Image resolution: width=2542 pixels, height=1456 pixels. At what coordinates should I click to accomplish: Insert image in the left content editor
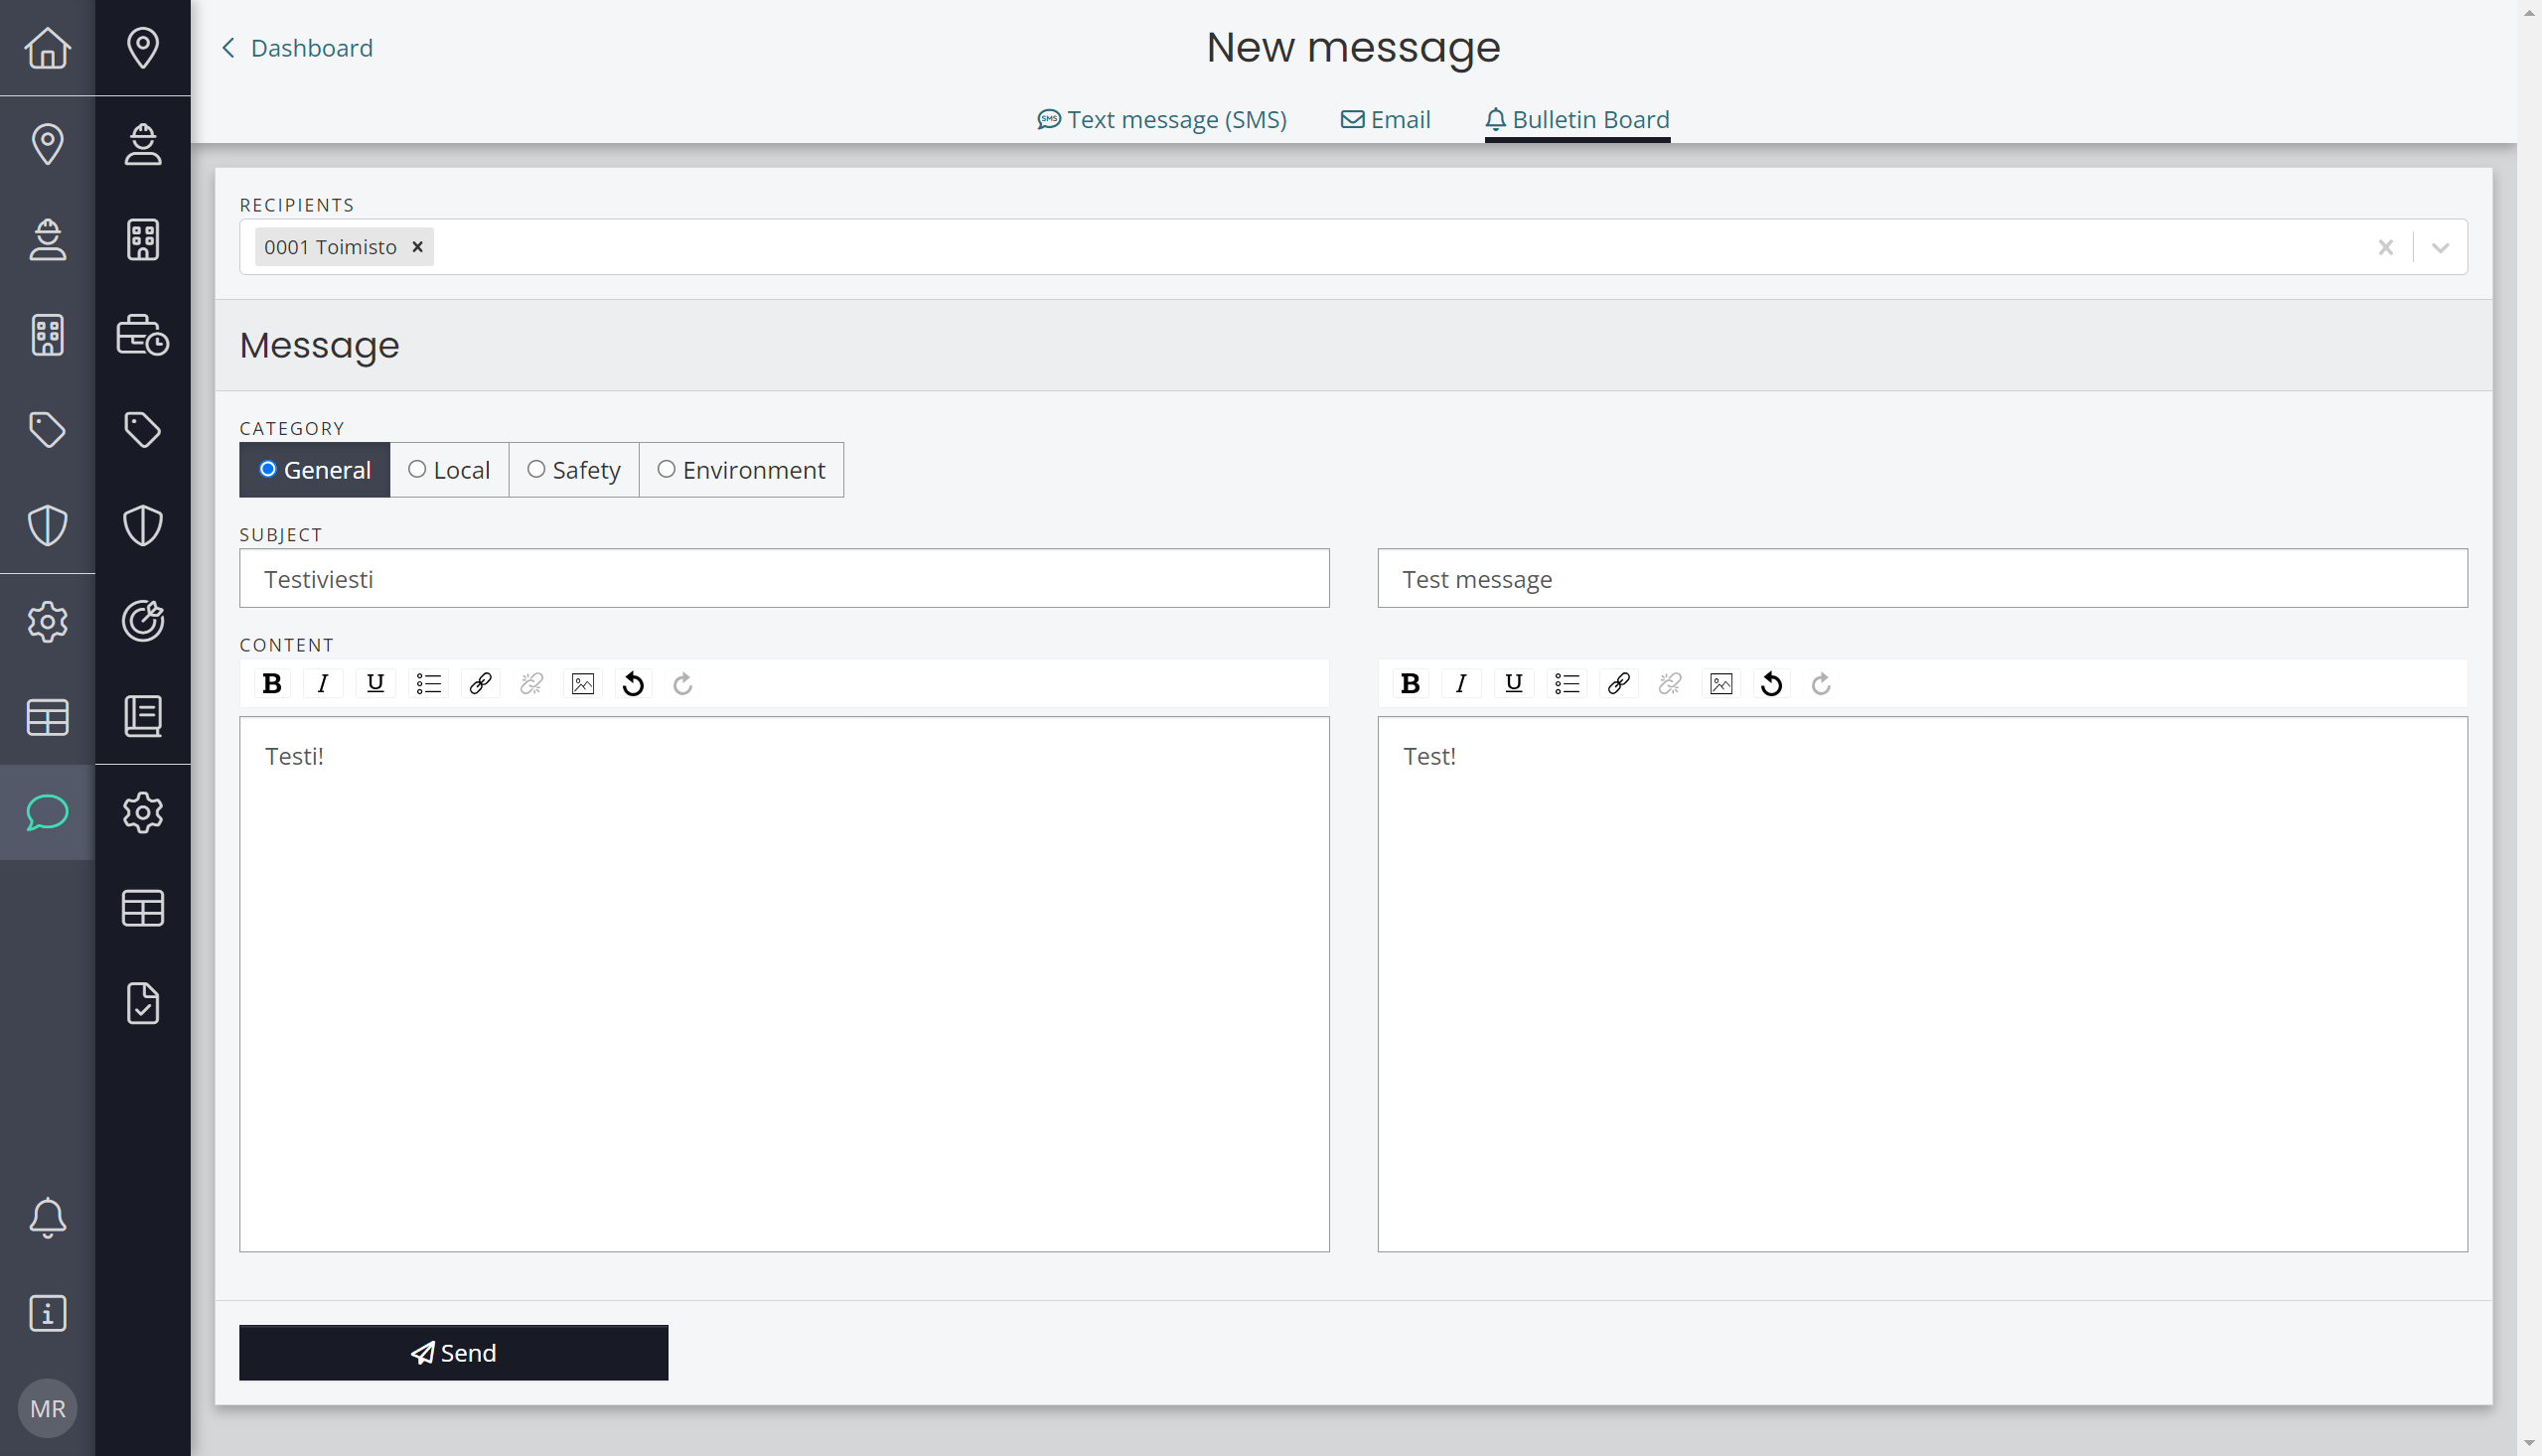583,684
